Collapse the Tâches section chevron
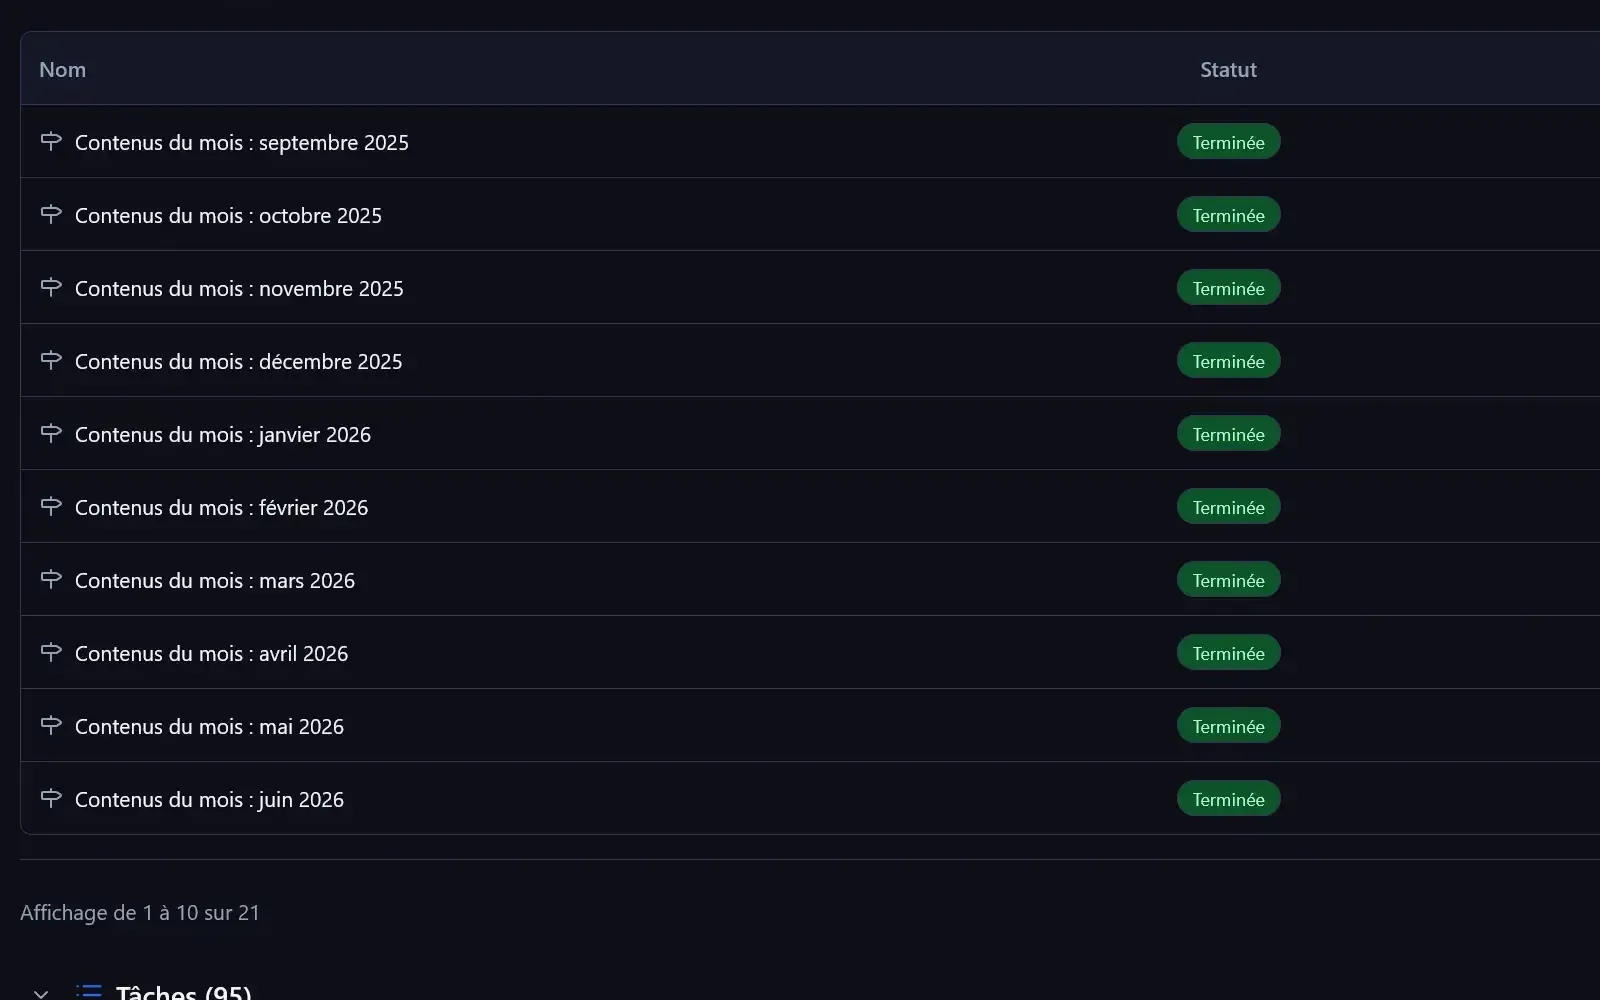 pyautogui.click(x=41, y=993)
